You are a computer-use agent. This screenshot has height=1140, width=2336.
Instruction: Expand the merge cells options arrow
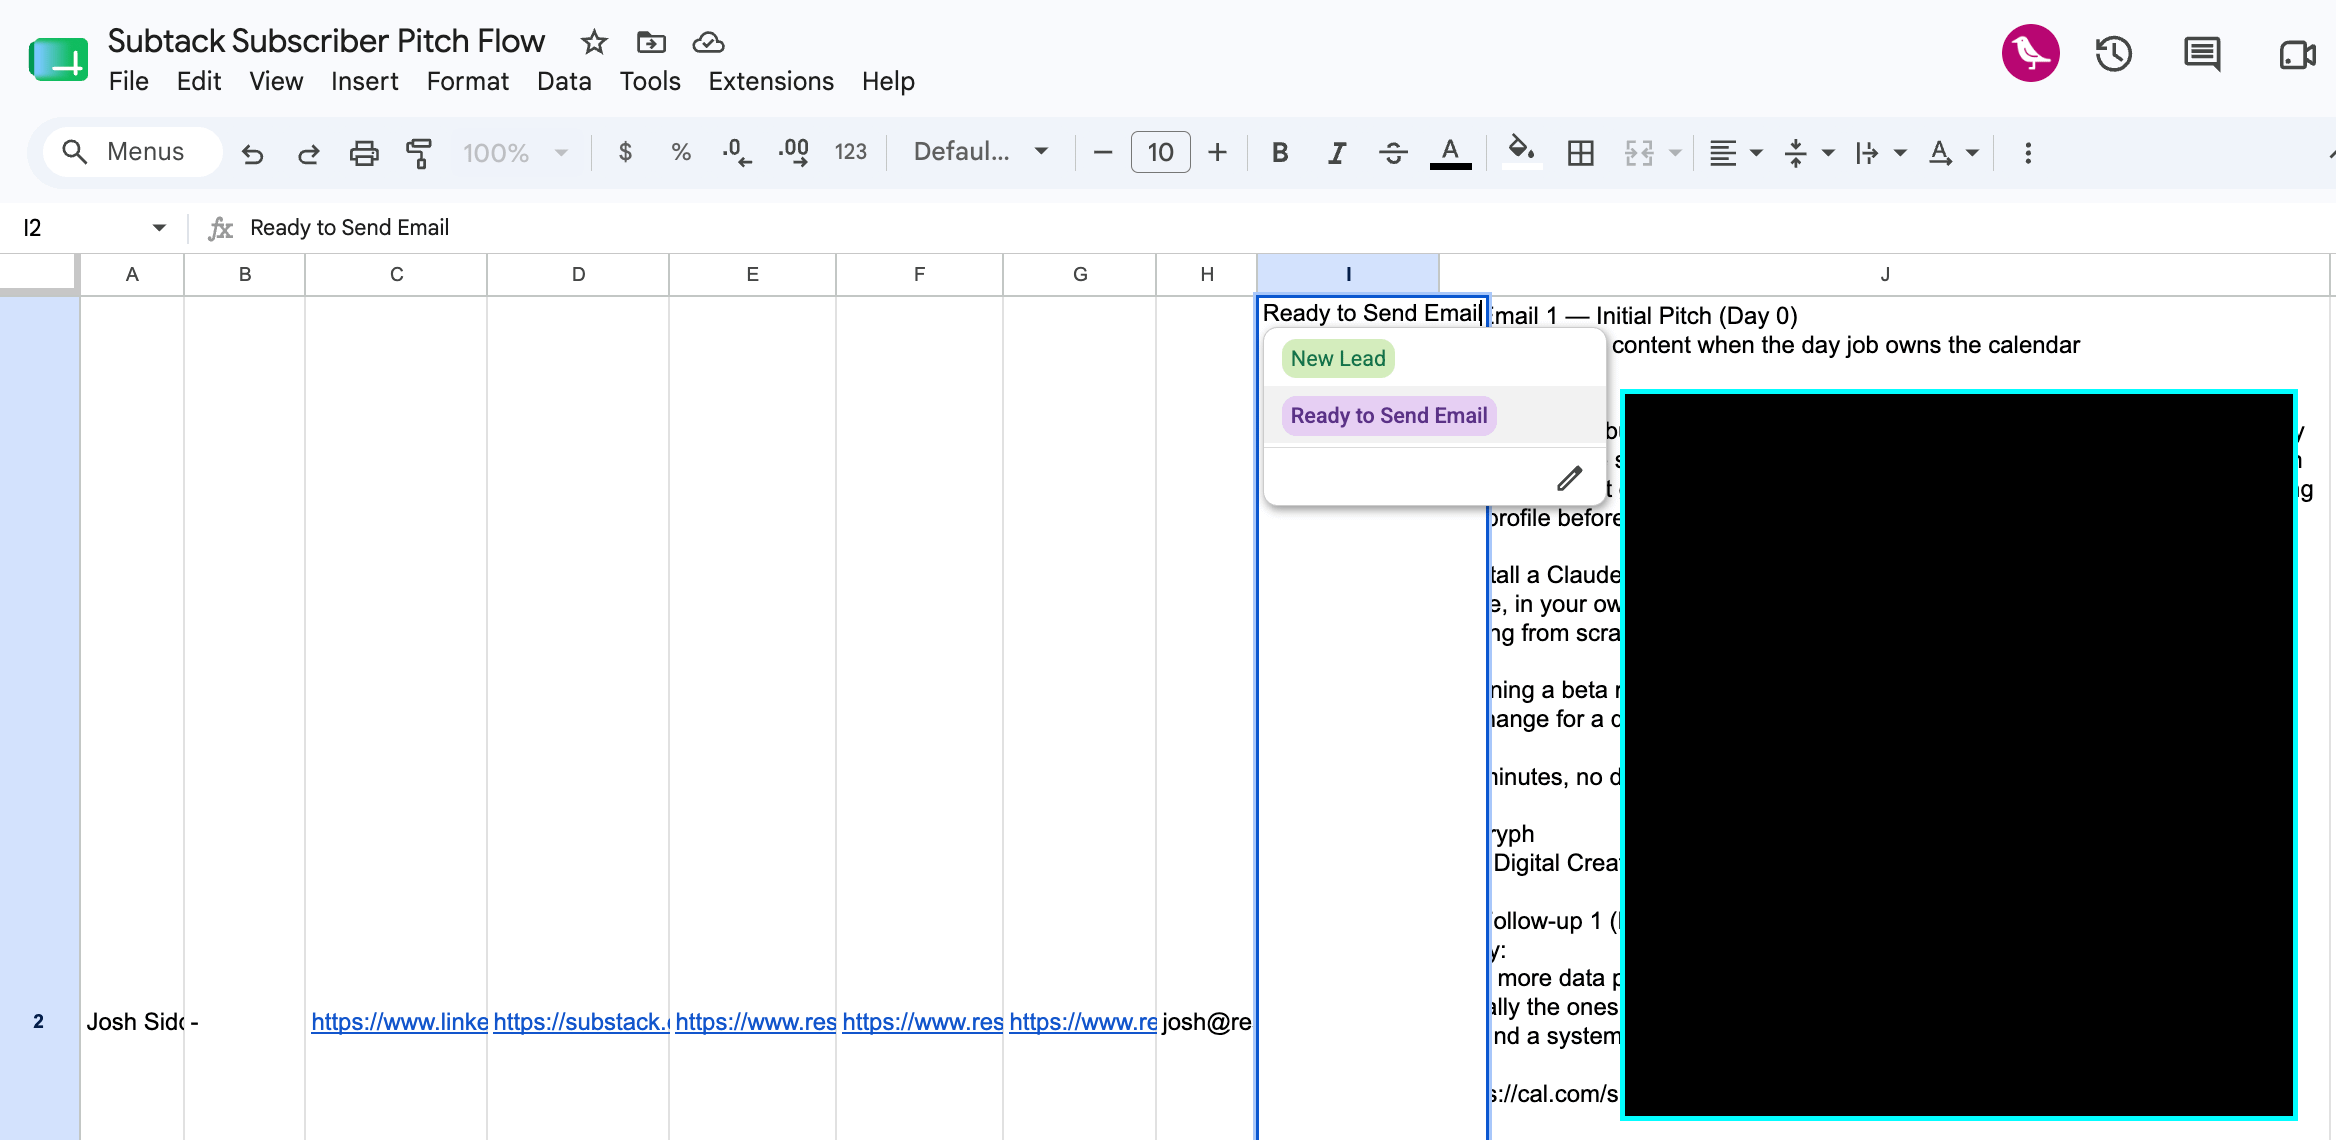point(1675,153)
